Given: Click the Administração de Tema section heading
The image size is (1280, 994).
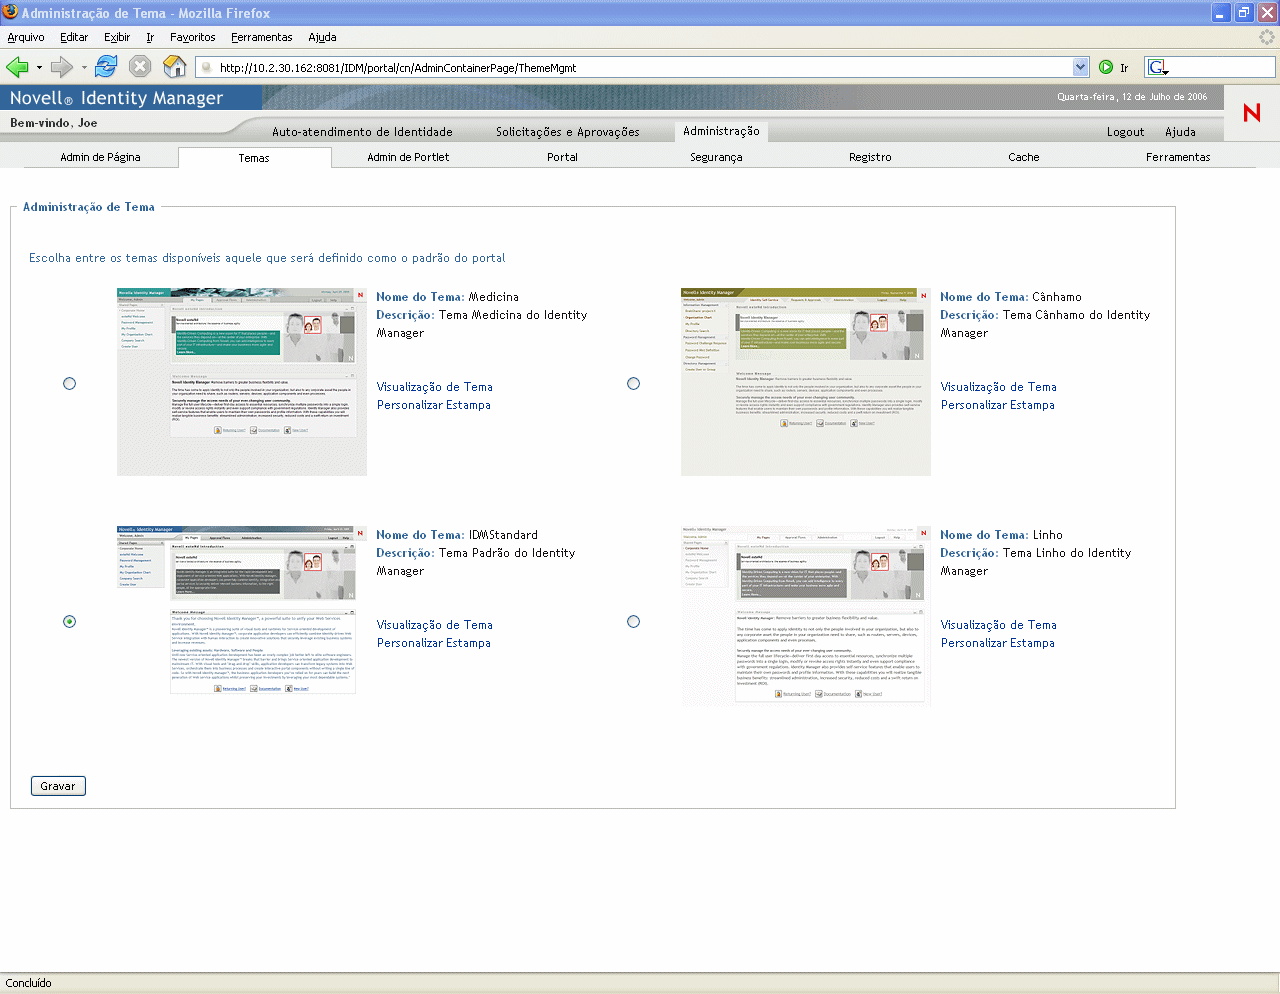Looking at the screenshot, I should (x=89, y=207).
